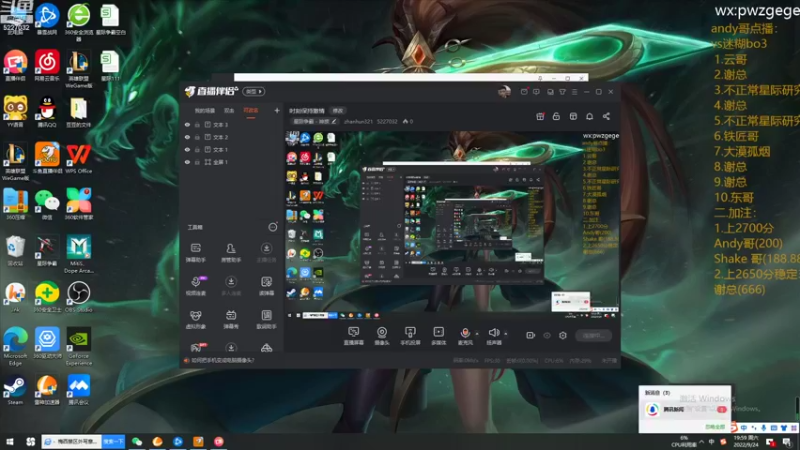This screenshot has width=800, height=450.
Task: Open the Windows Start menu
Action: click(x=10, y=441)
